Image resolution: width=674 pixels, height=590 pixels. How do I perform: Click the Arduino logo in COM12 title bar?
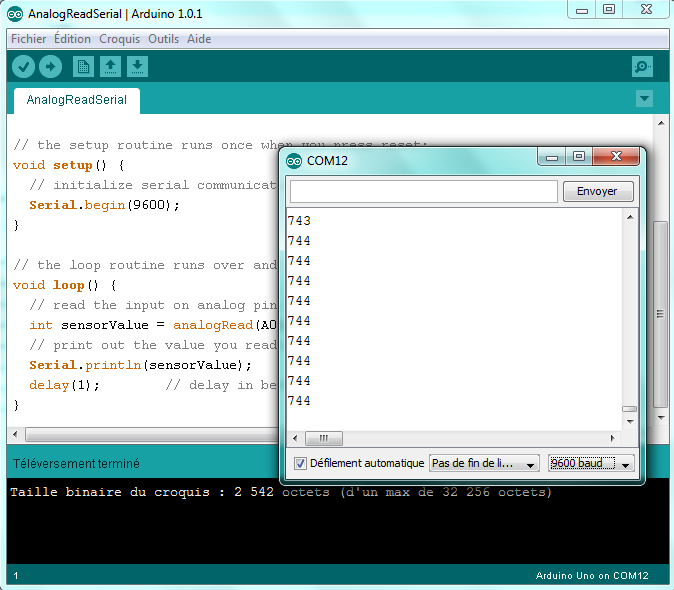pos(294,161)
